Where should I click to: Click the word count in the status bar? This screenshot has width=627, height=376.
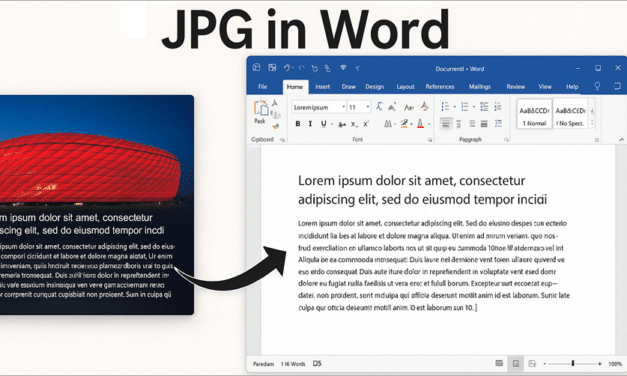[x=293, y=364]
